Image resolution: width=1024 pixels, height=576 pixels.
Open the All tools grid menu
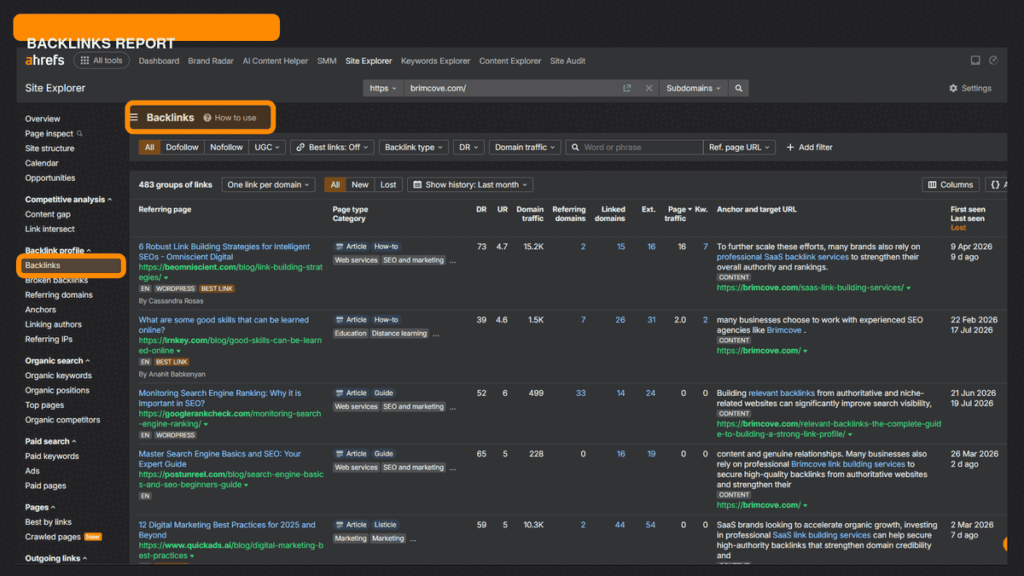pos(101,61)
